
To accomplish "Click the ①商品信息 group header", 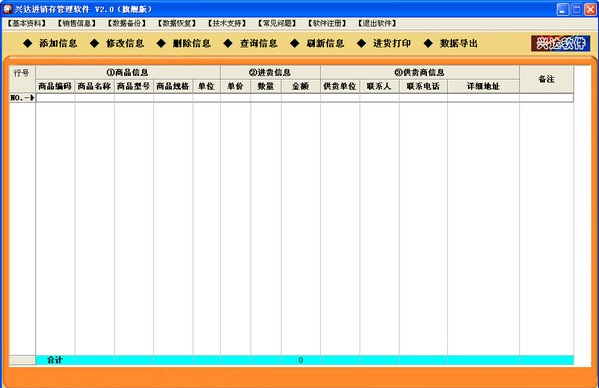I will pos(128,73).
